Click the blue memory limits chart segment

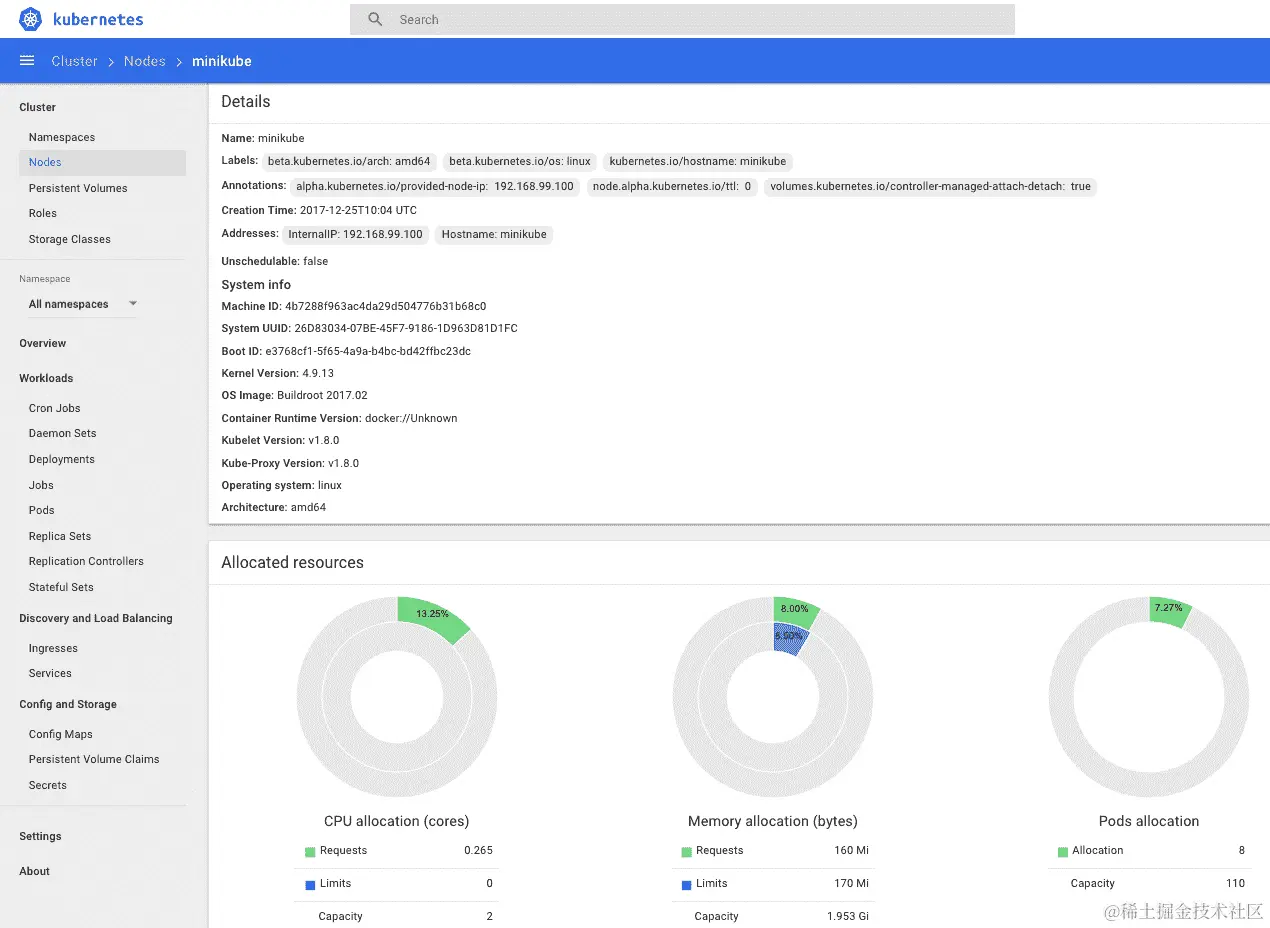[x=789, y=637]
